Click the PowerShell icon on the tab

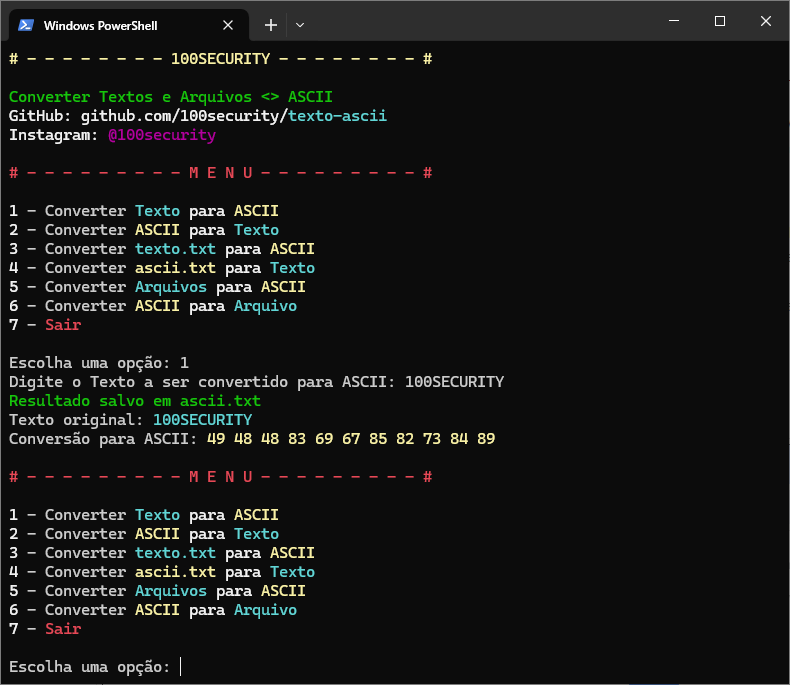(x=26, y=25)
